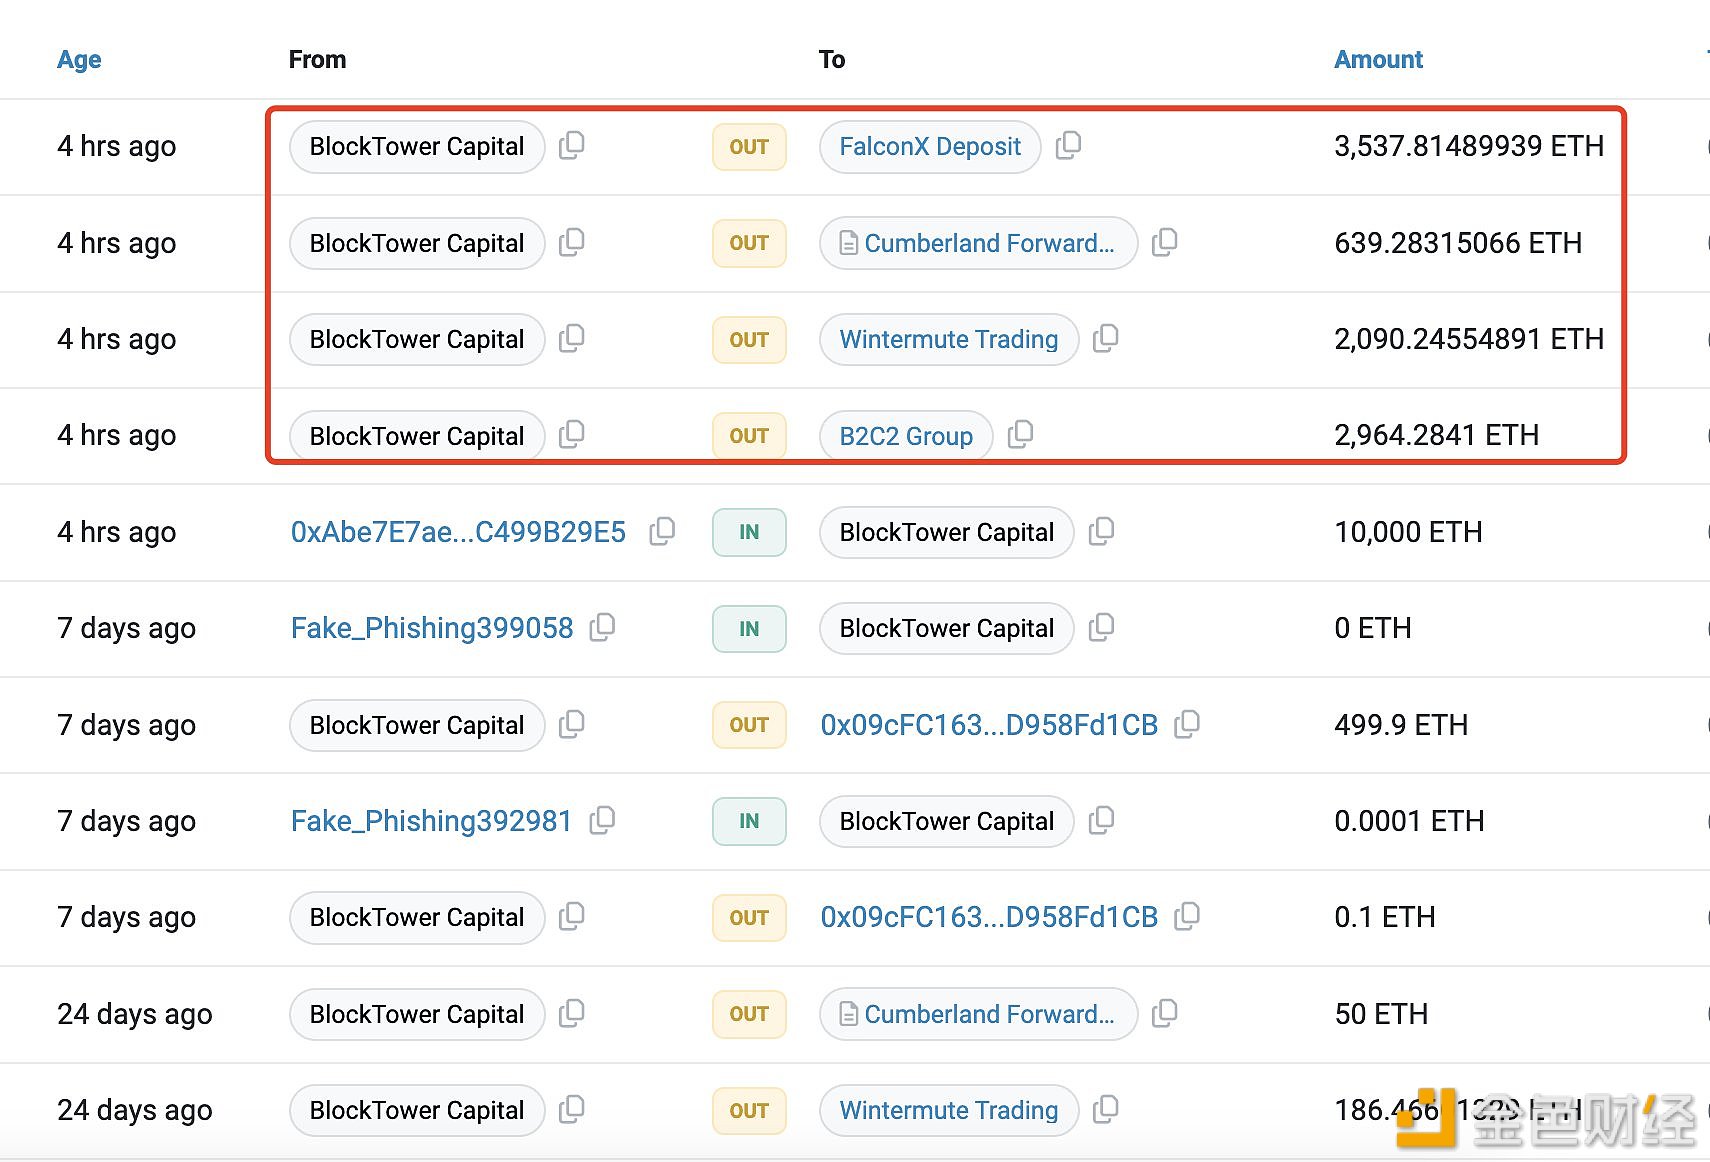Copy 0x09cFC163 address in 0.1 ETH row
The image size is (1710, 1162).
click(x=1186, y=917)
